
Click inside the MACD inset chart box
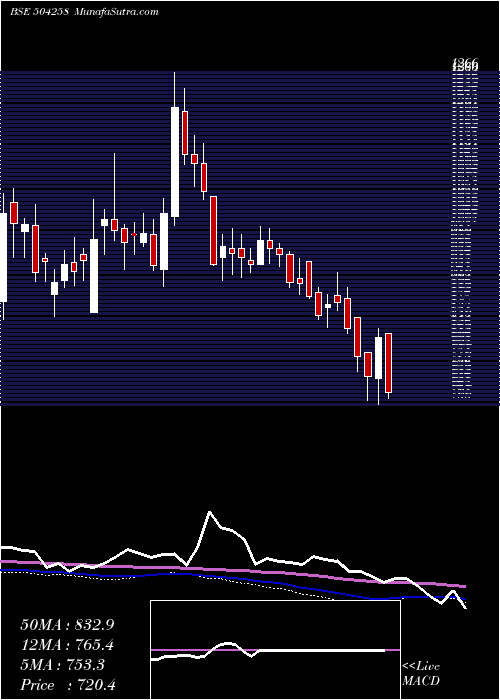click(275, 650)
